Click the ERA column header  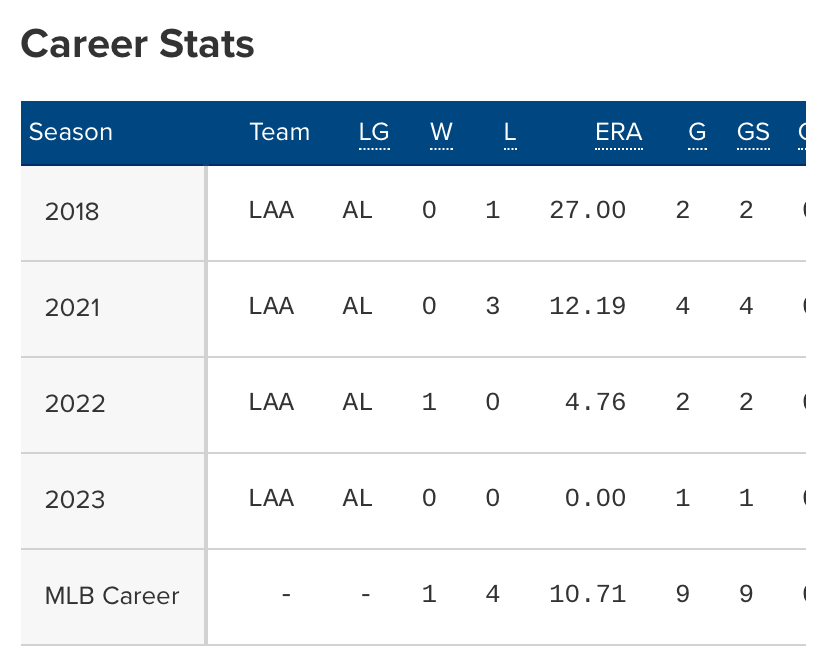(618, 132)
